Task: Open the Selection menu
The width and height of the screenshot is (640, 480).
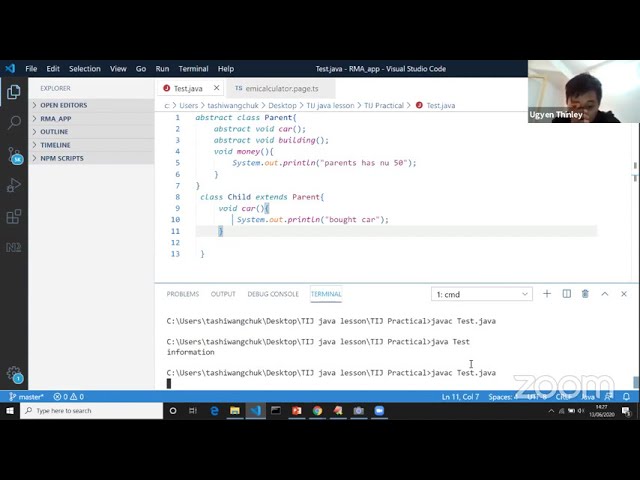Action: point(85,69)
